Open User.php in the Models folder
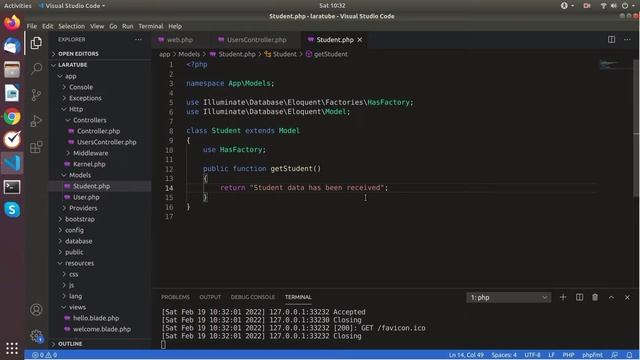640x360 pixels. click(86, 197)
